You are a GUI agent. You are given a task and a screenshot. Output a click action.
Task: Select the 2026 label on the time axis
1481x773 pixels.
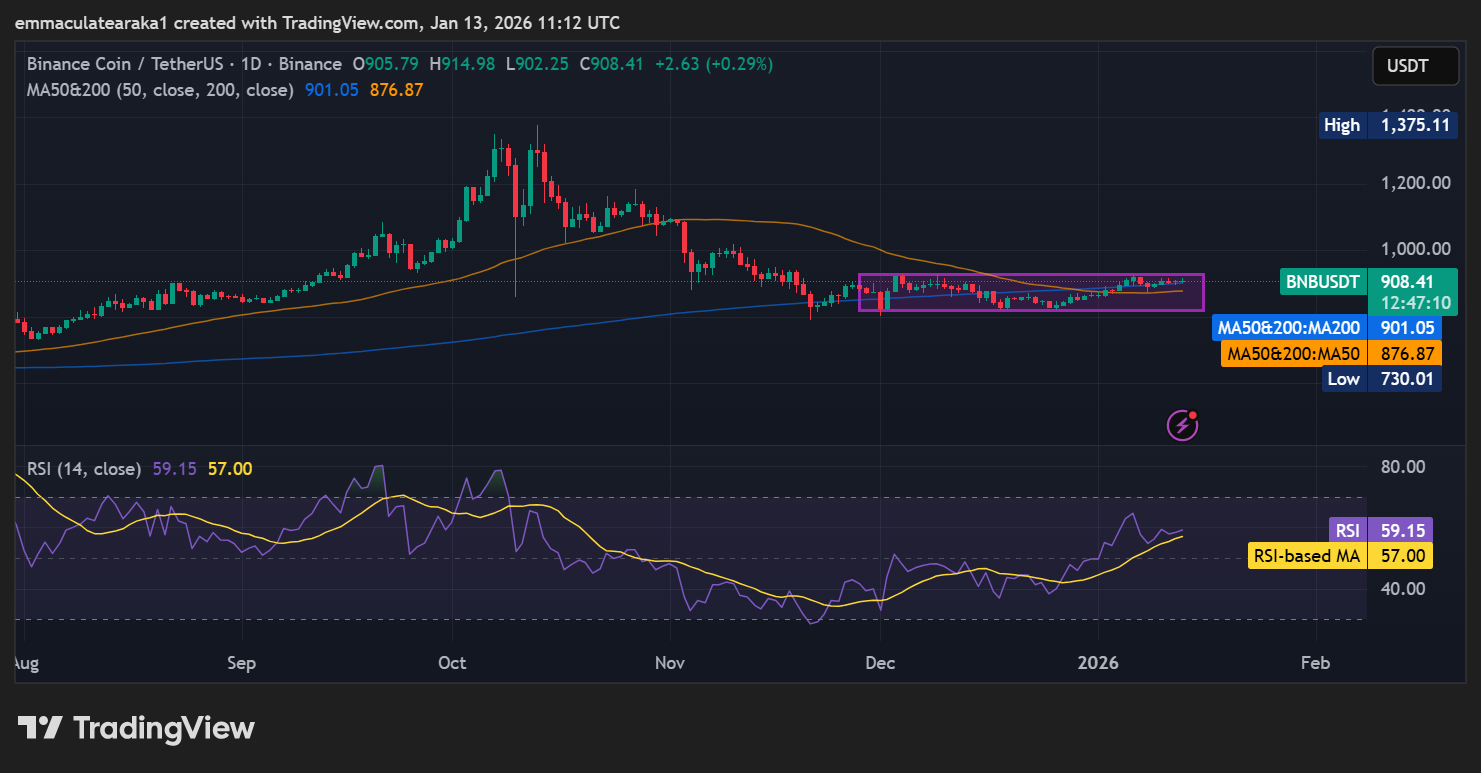point(1098,662)
